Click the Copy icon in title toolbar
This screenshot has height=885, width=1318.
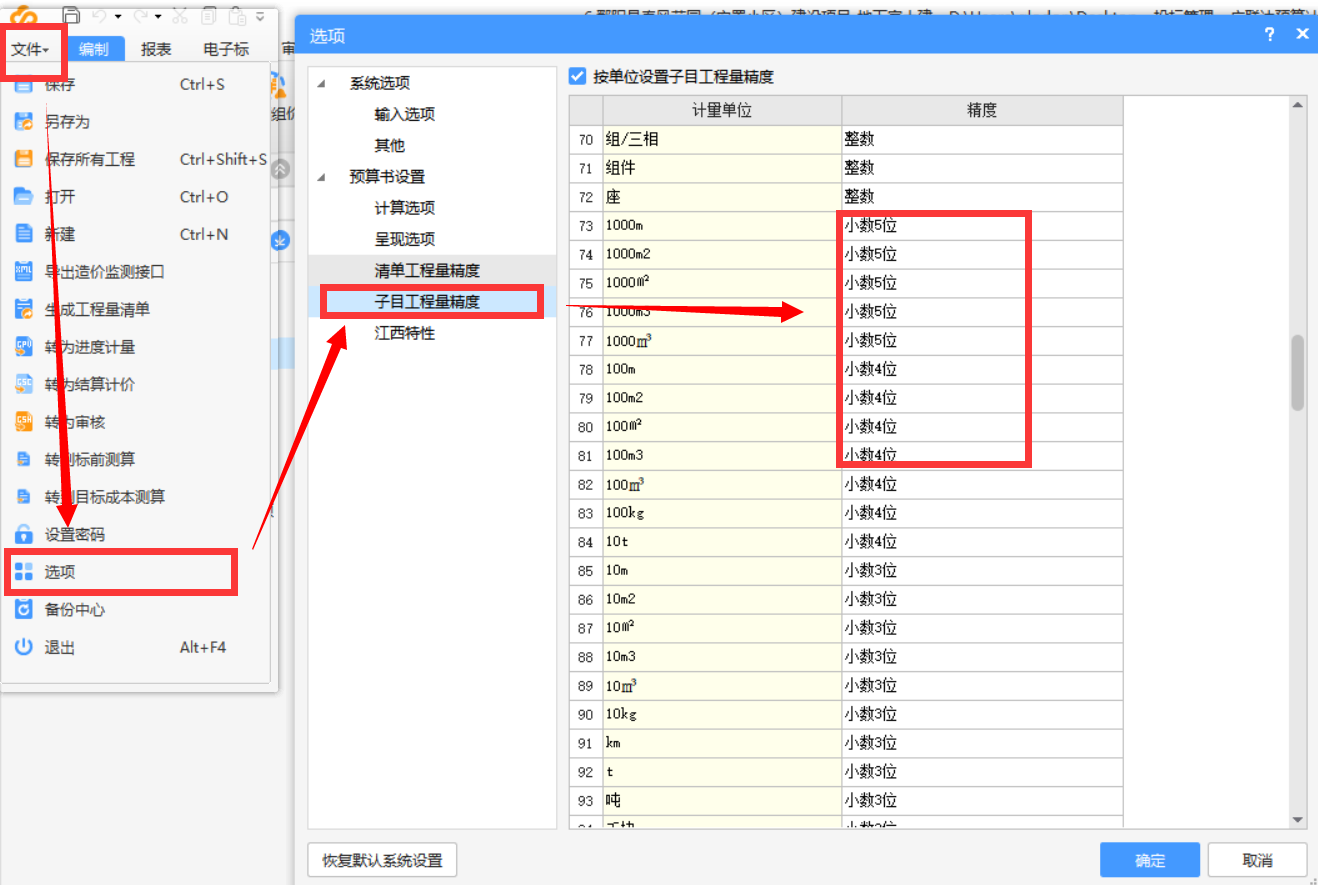click(x=208, y=15)
